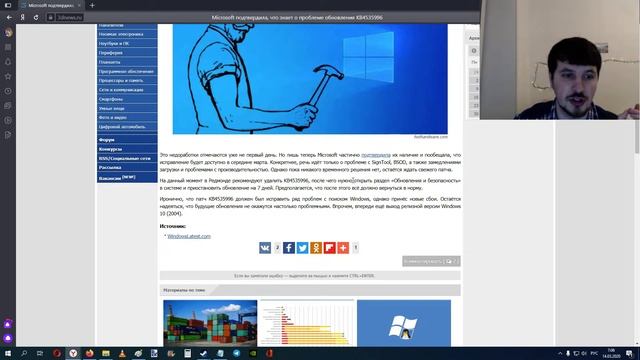This screenshot has height=360, width=640.
Task: Click the padlock site security icon
Action: point(51,18)
